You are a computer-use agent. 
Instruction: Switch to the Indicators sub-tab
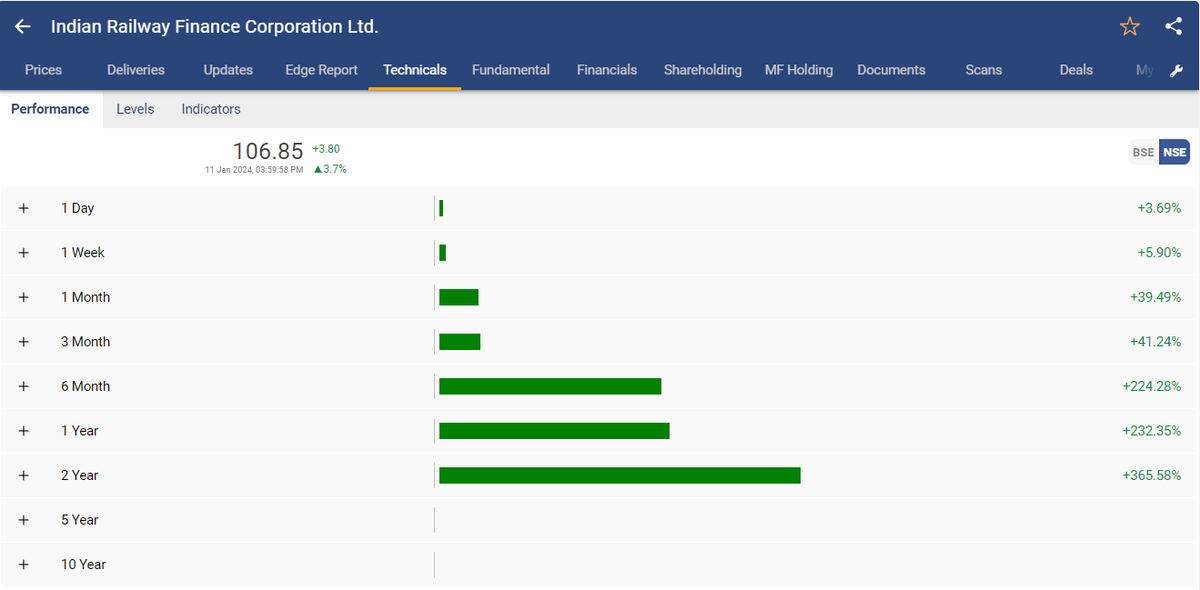click(x=211, y=109)
